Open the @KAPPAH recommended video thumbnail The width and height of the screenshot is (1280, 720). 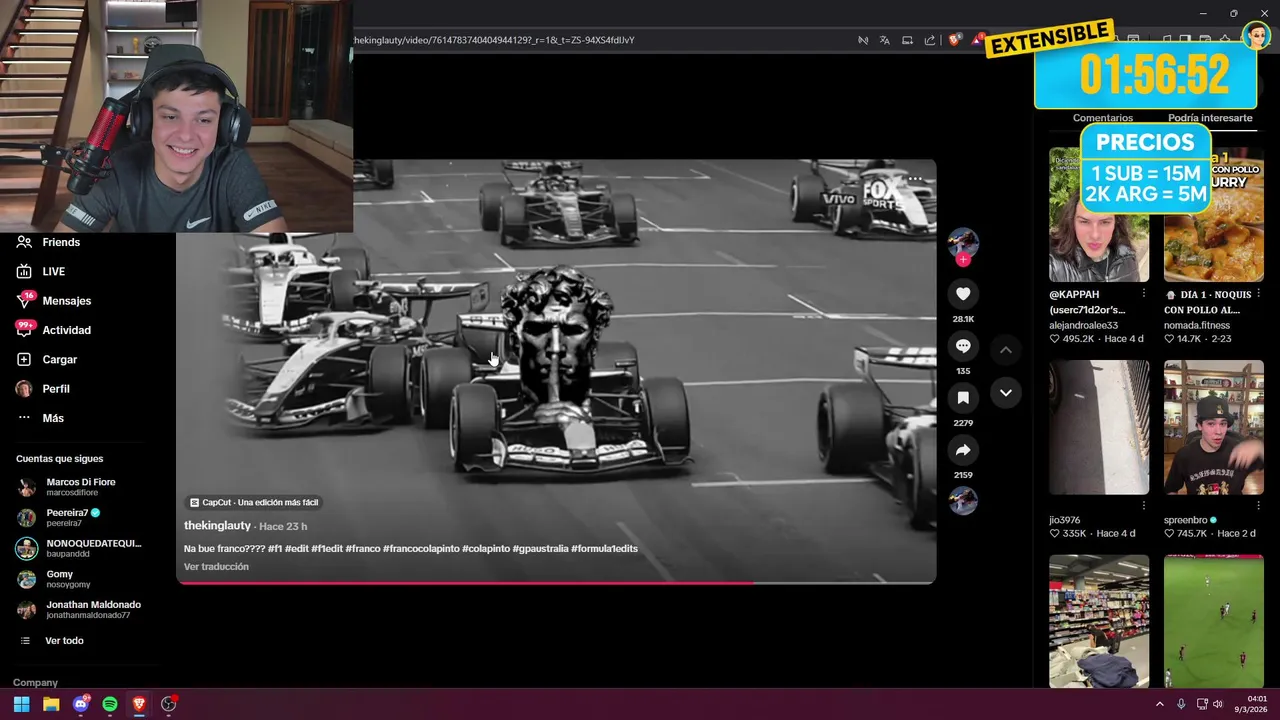pyautogui.click(x=1099, y=215)
